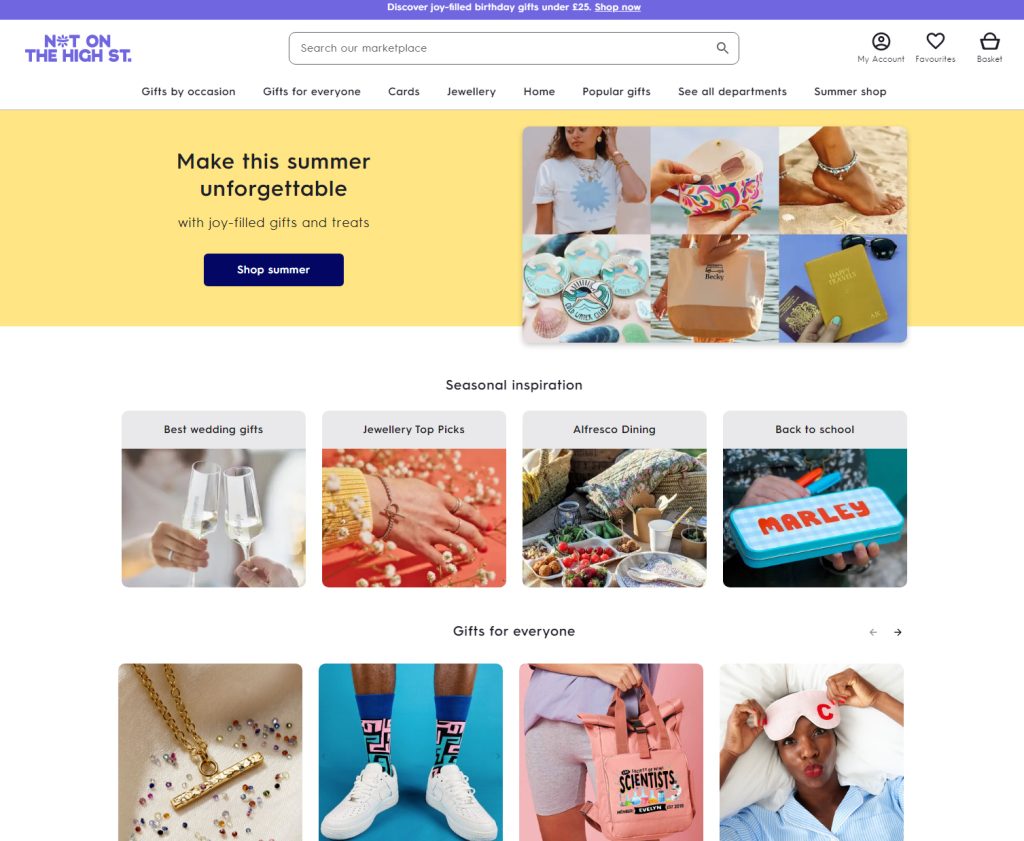This screenshot has width=1024, height=841.
Task: Open the Cards menu item
Action: (x=404, y=91)
